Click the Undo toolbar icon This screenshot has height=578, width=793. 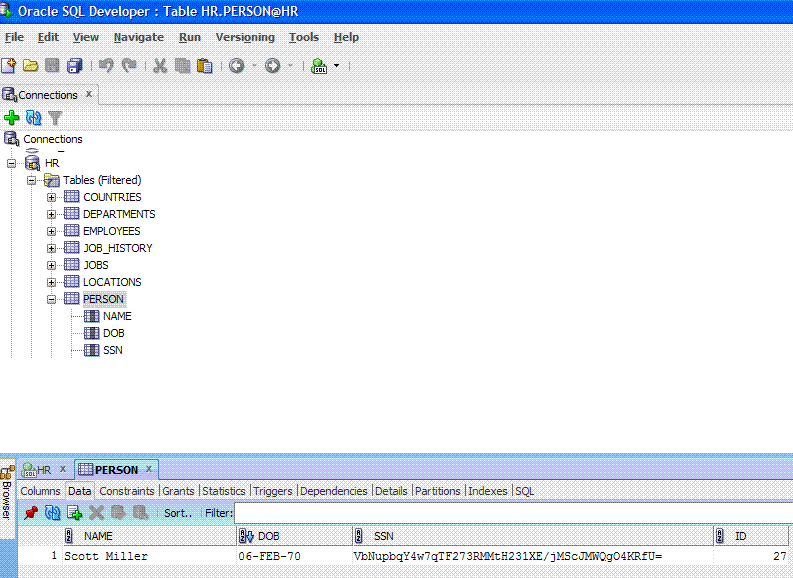pos(106,66)
